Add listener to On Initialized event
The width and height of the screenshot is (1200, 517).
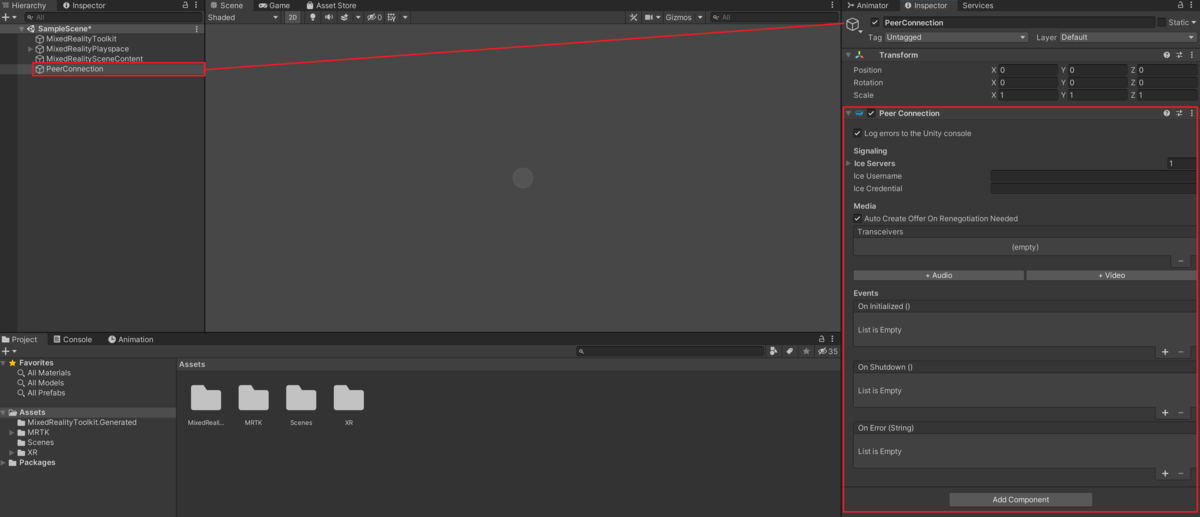tap(1165, 352)
